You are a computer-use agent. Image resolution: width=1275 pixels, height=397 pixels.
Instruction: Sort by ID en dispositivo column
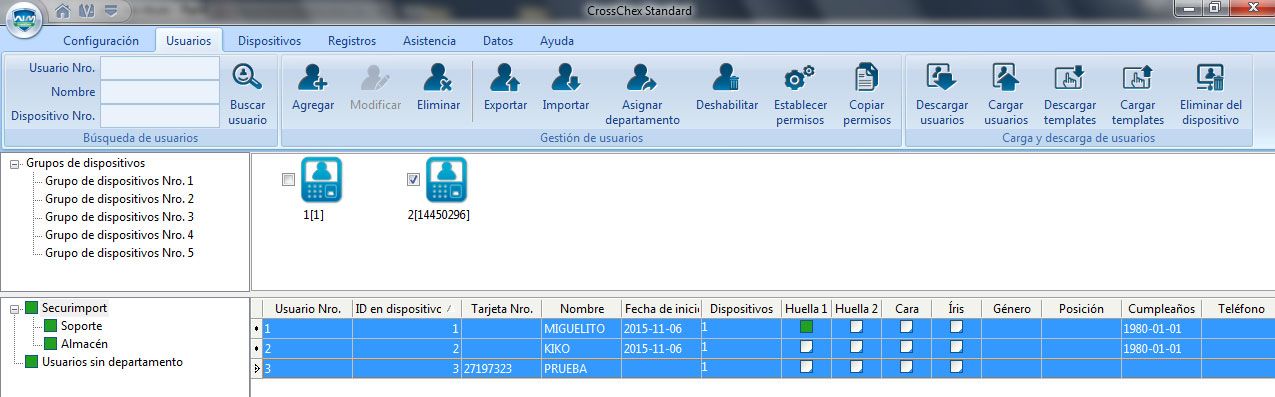(406, 309)
